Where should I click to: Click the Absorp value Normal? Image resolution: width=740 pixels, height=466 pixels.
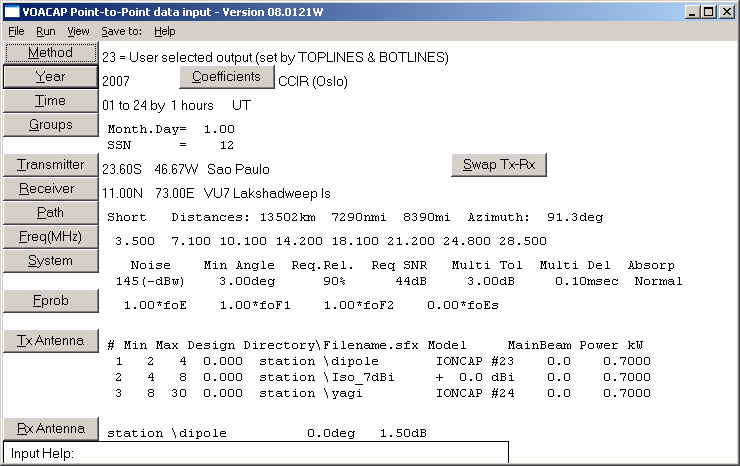[658, 281]
